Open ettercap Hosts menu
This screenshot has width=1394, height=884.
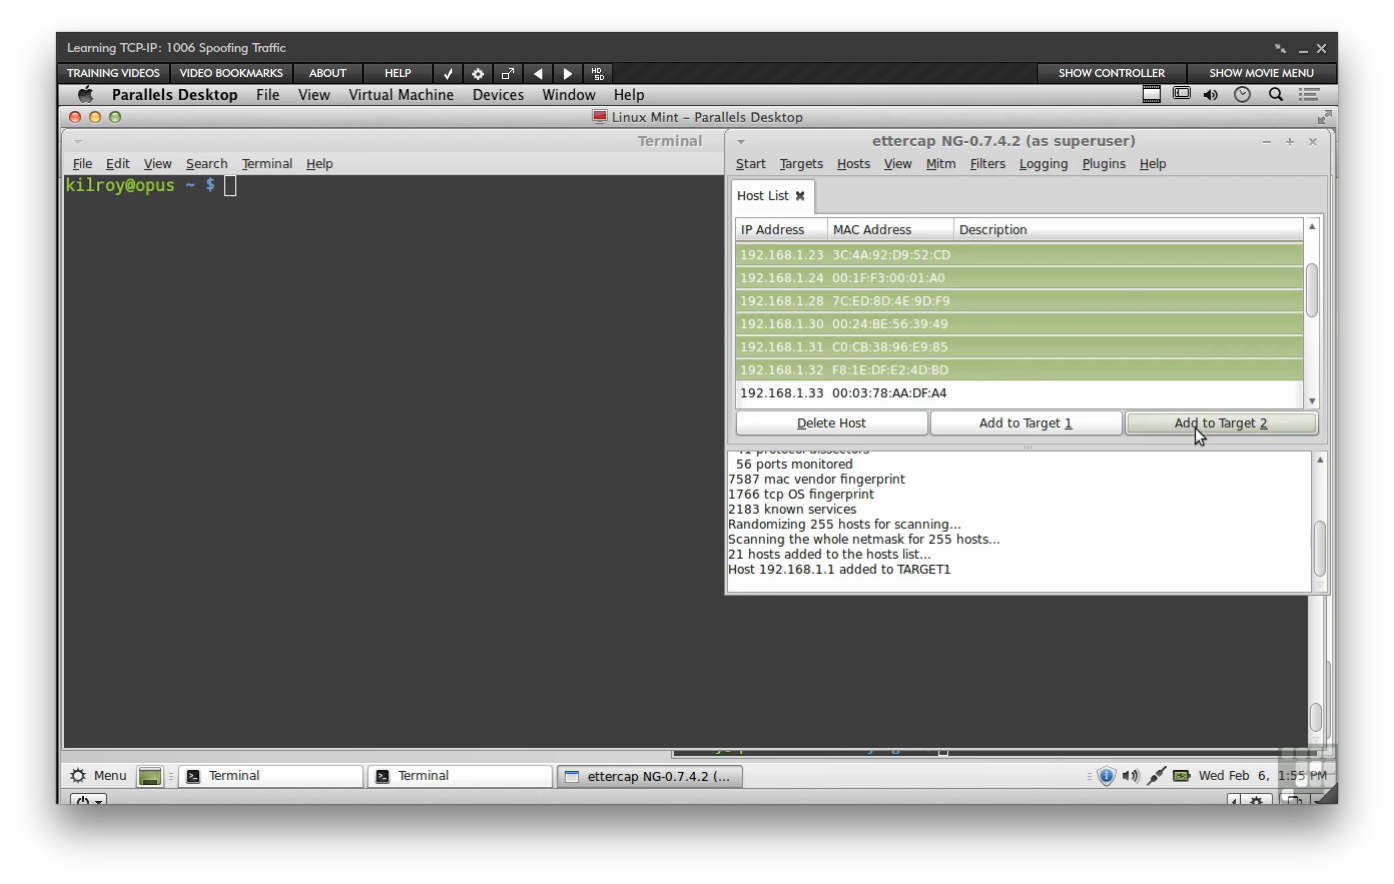click(853, 164)
